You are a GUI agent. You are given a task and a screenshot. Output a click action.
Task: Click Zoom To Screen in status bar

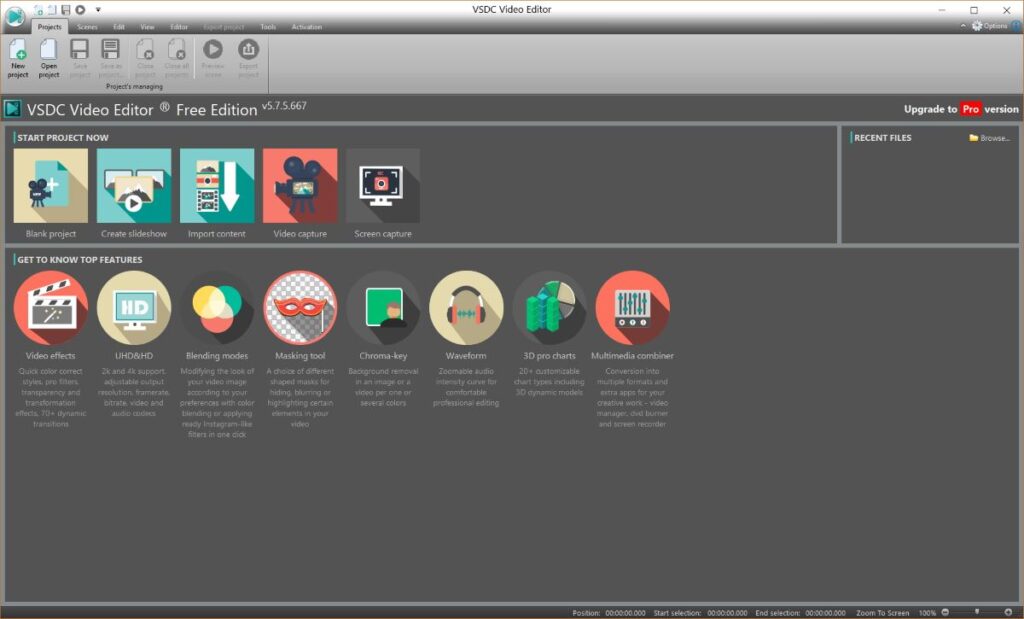(883, 613)
